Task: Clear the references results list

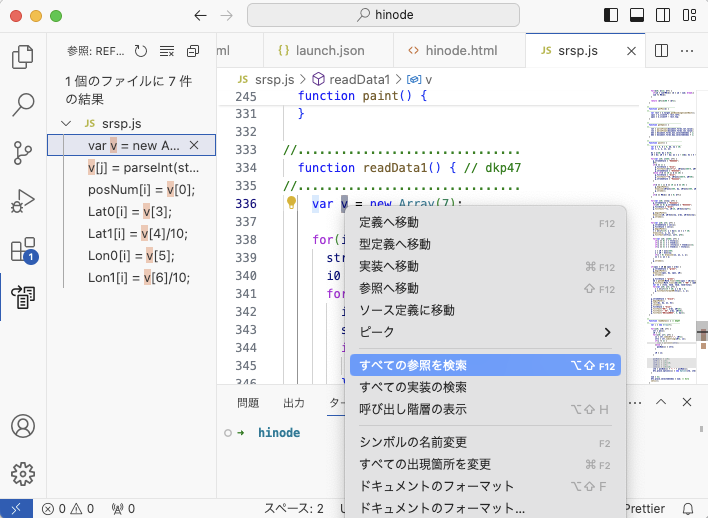Action: coord(167,51)
